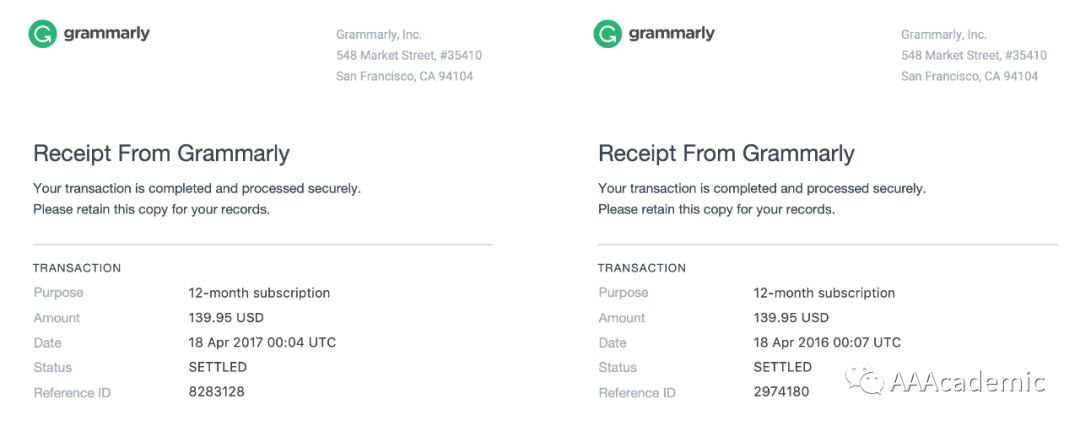The width and height of the screenshot is (1080, 426).
Task: Select the reference ID 8283128
Action: pos(216,392)
